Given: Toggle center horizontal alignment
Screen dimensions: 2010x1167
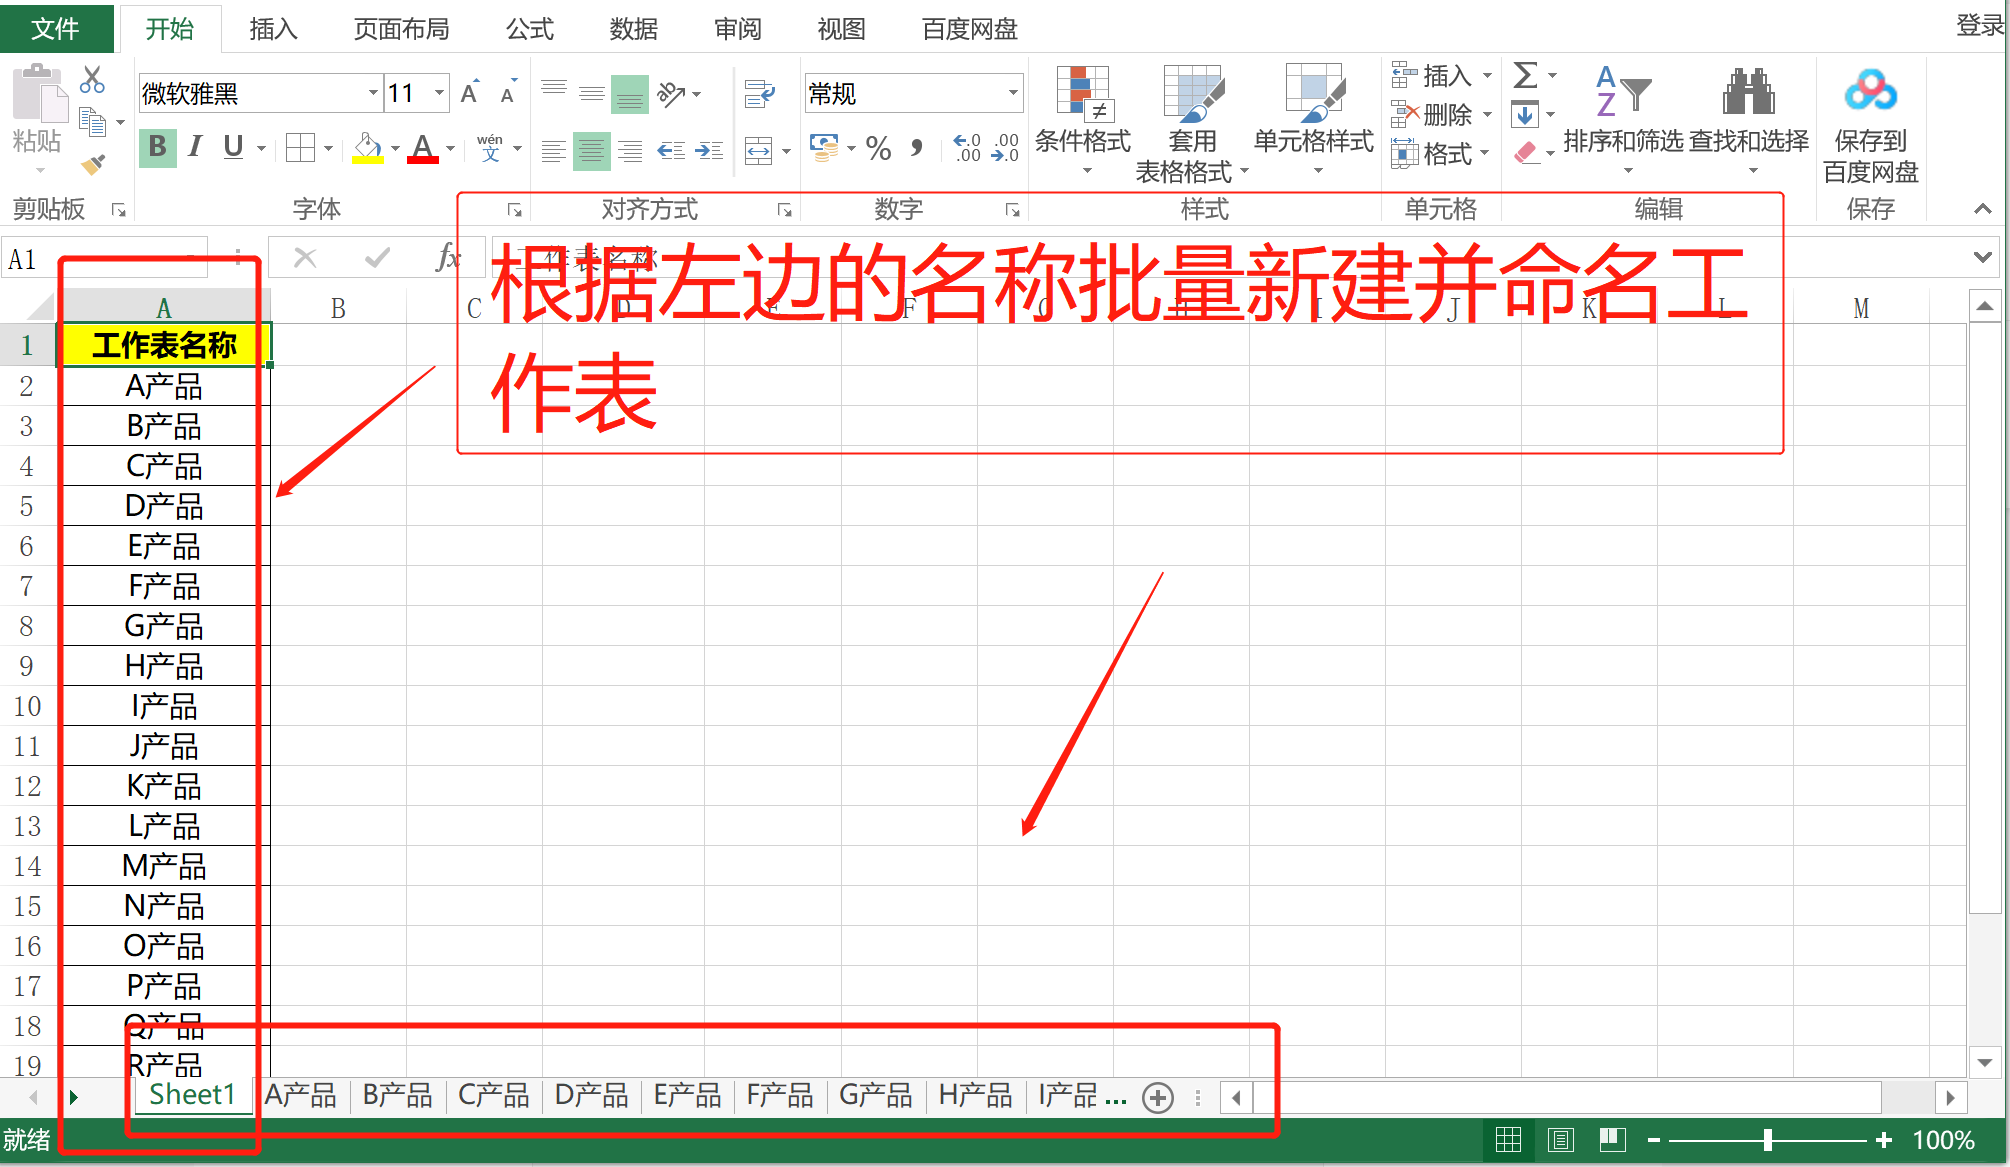Looking at the screenshot, I should pos(592,151).
